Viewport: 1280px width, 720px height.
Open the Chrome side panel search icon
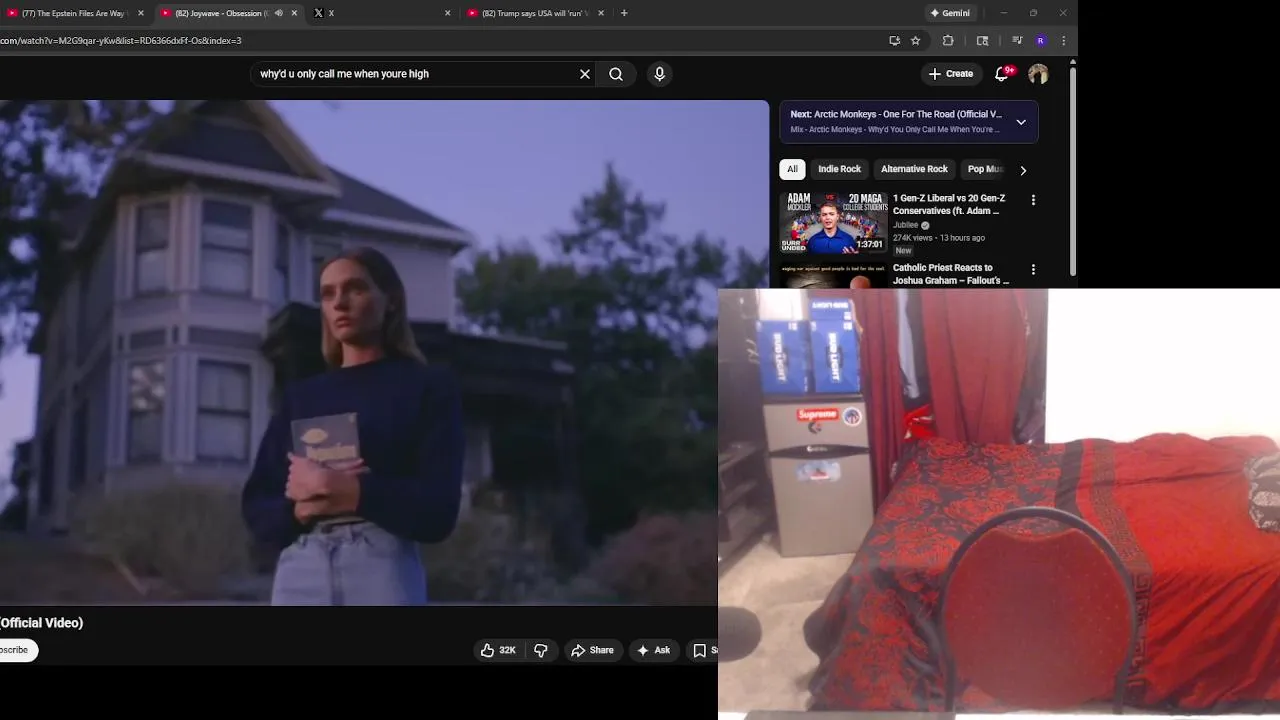982,41
